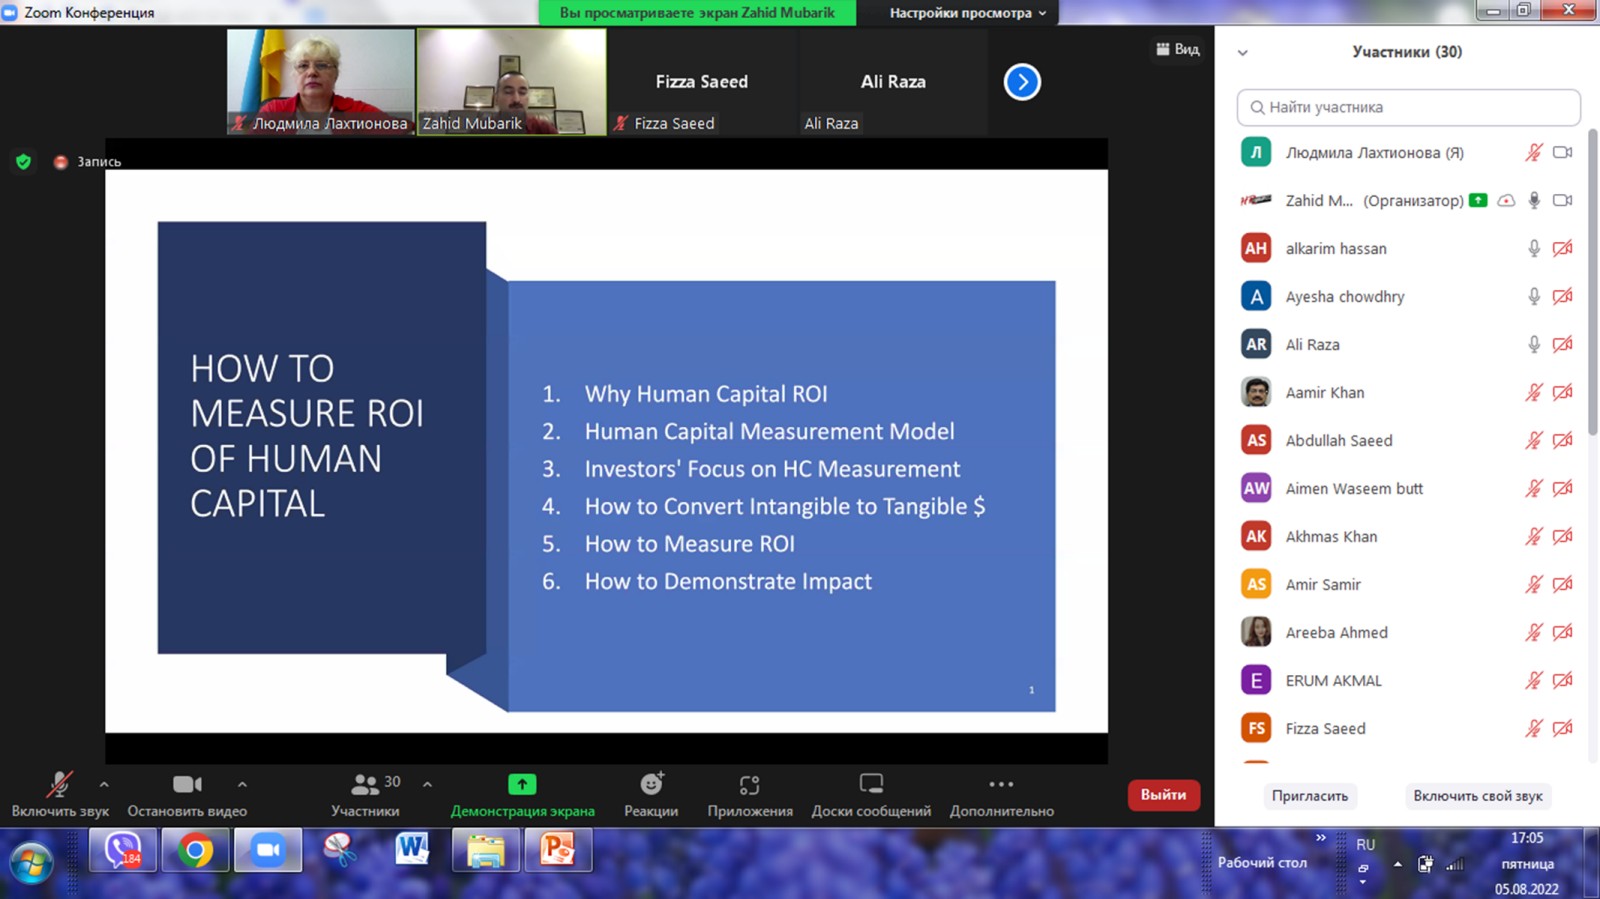Screen dimensions: 1600x899
Task: Collapse participants panel with chevron
Action: click(1243, 53)
